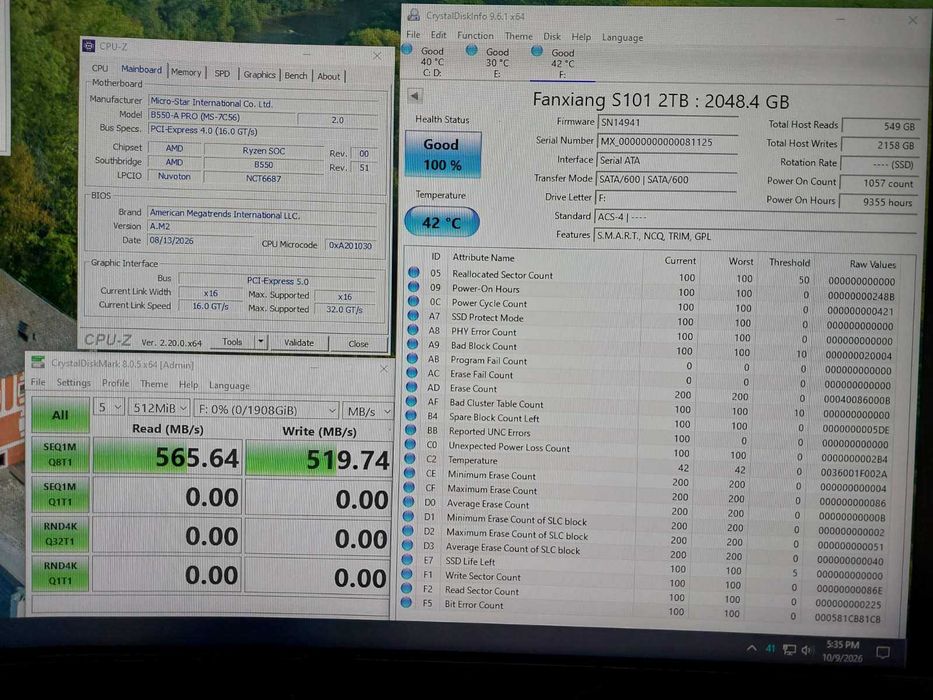
Task: Click status orb of Power-On Hours row
Action: pos(414,286)
